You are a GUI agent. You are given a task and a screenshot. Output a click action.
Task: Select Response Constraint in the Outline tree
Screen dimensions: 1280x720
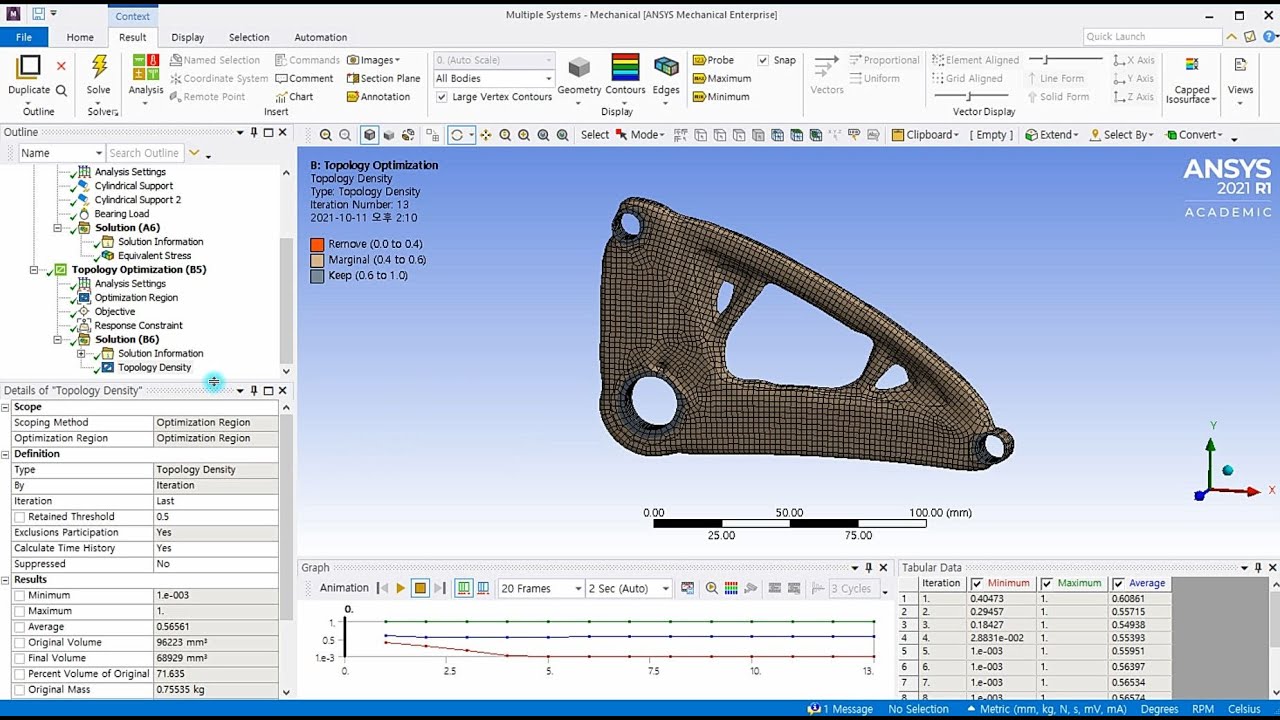pyautogui.click(x=138, y=326)
